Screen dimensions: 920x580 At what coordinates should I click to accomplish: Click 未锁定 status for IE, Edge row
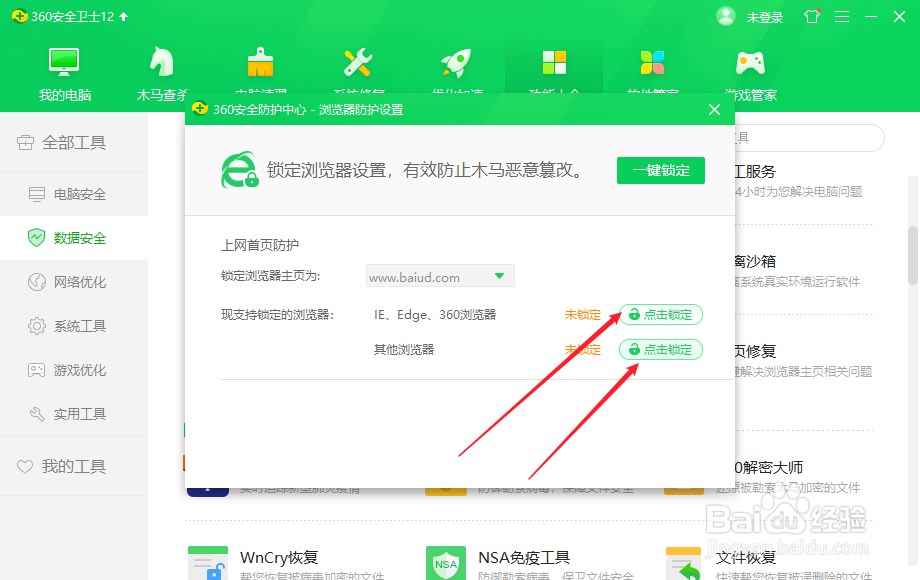click(x=583, y=315)
